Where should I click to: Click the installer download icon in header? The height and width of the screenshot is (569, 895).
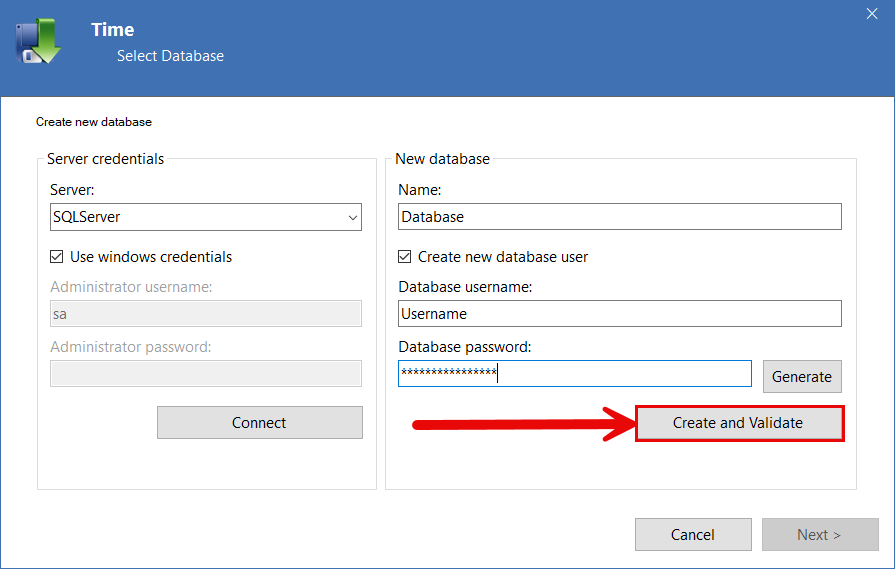[38, 41]
